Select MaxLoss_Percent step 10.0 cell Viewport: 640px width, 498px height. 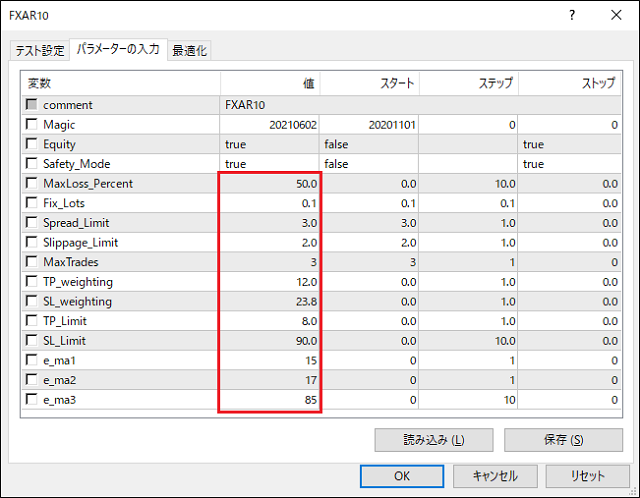pyautogui.click(x=469, y=183)
